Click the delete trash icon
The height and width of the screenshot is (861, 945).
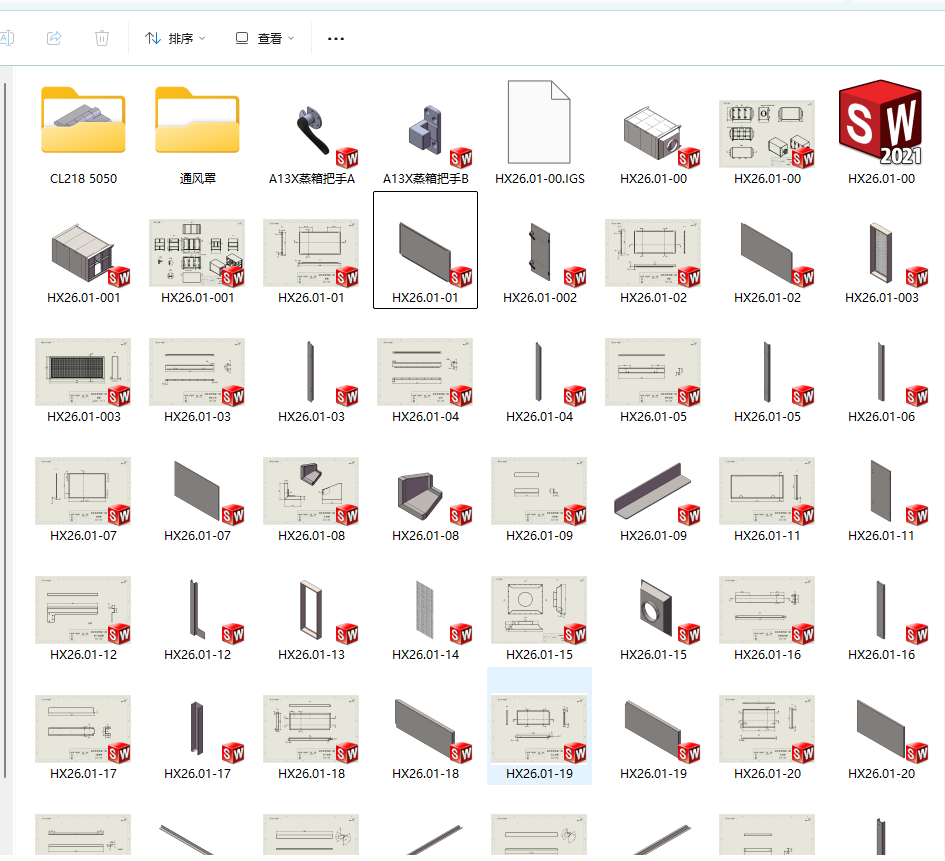click(x=102, y=39)
